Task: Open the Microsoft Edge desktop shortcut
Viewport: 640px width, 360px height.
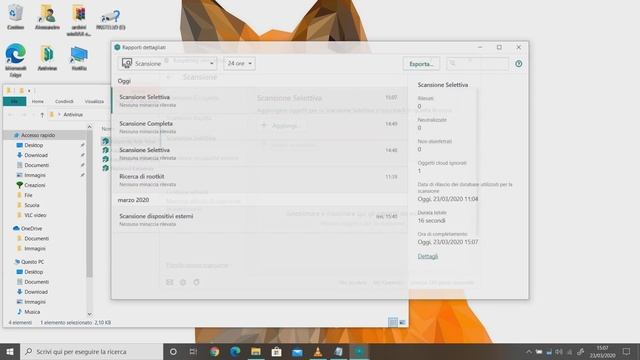Action: 16,60
